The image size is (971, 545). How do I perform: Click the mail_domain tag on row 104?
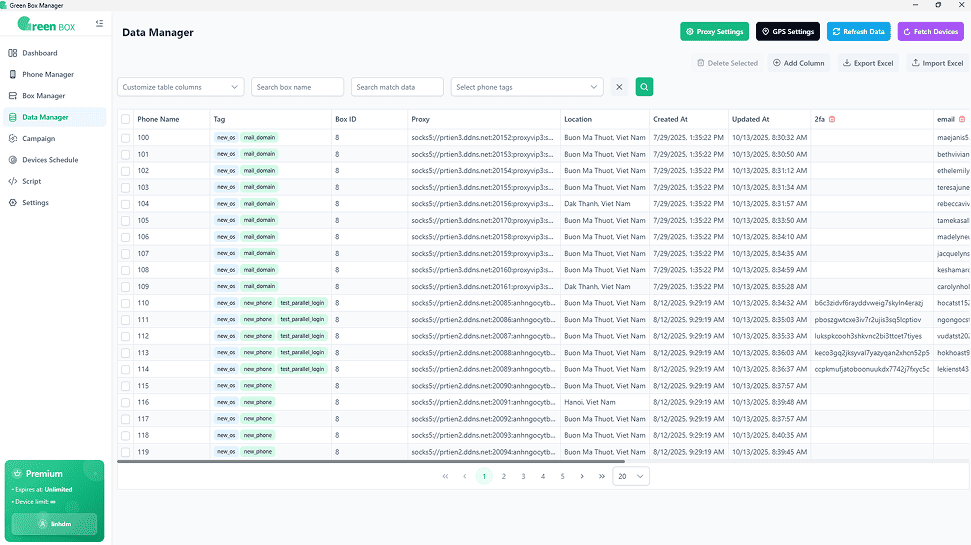pos(259,204)
